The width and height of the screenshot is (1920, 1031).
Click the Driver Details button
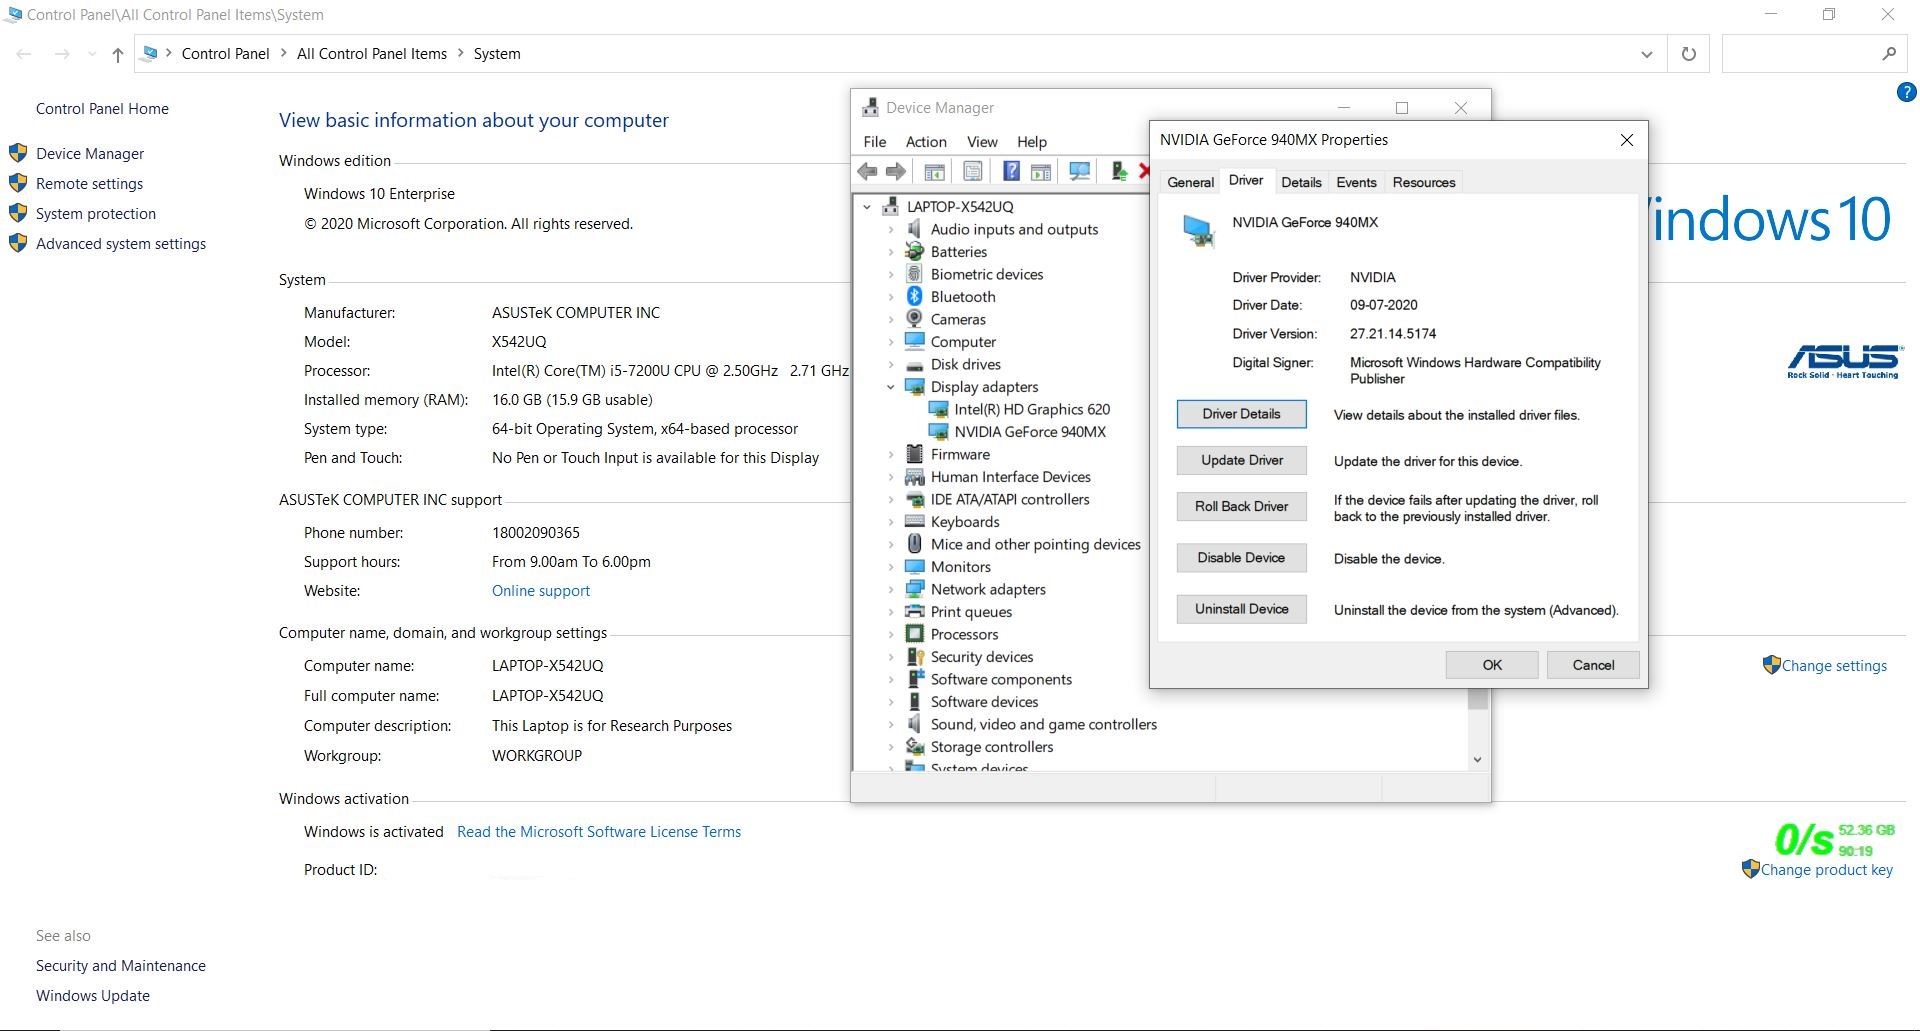(1241, 414)
